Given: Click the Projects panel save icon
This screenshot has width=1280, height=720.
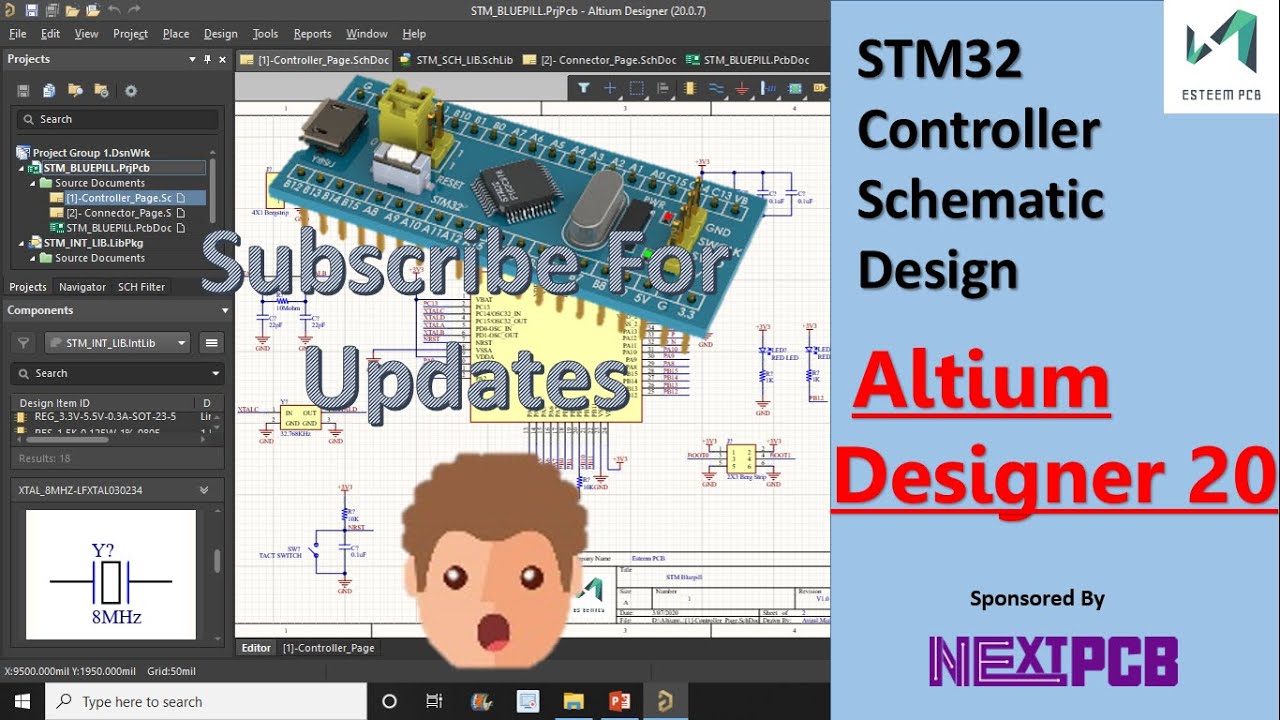Looking at the screenshot, I should click(23, 90).
